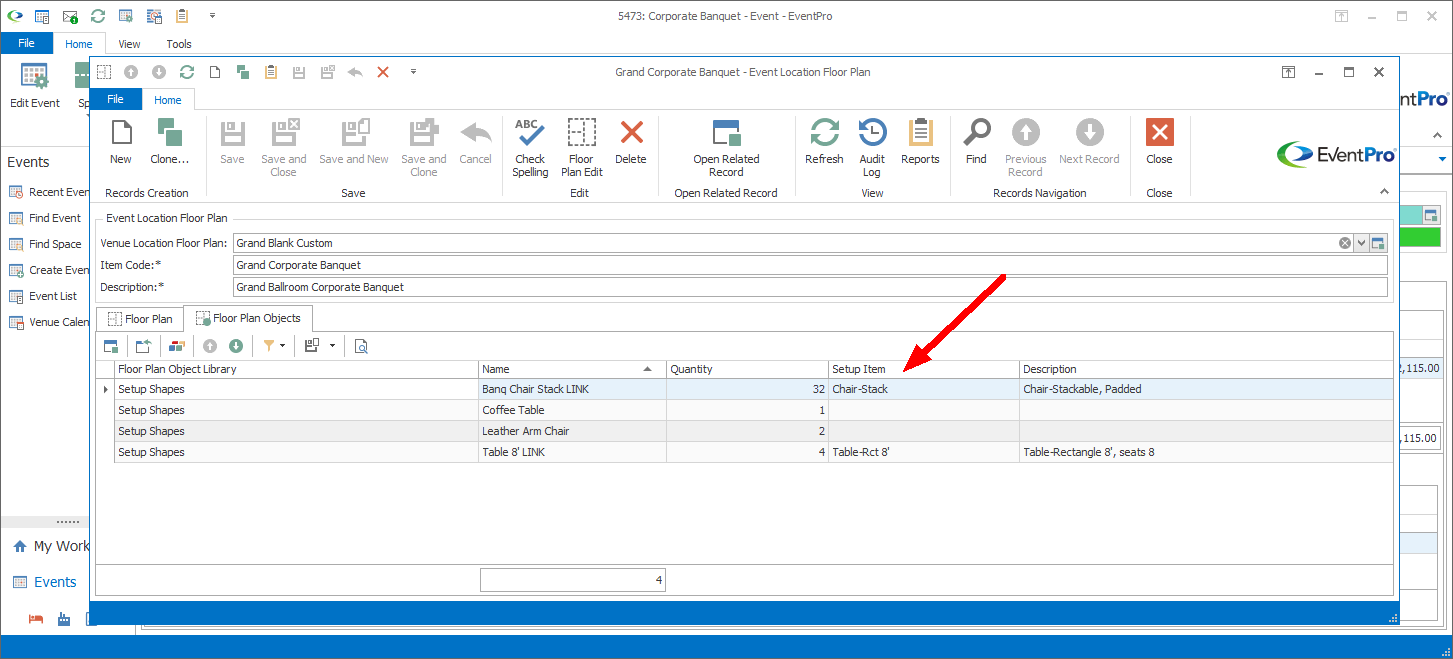Click the mail icon in EventPro title bar
Viewport: 1453px width, 659px height.
70,16
